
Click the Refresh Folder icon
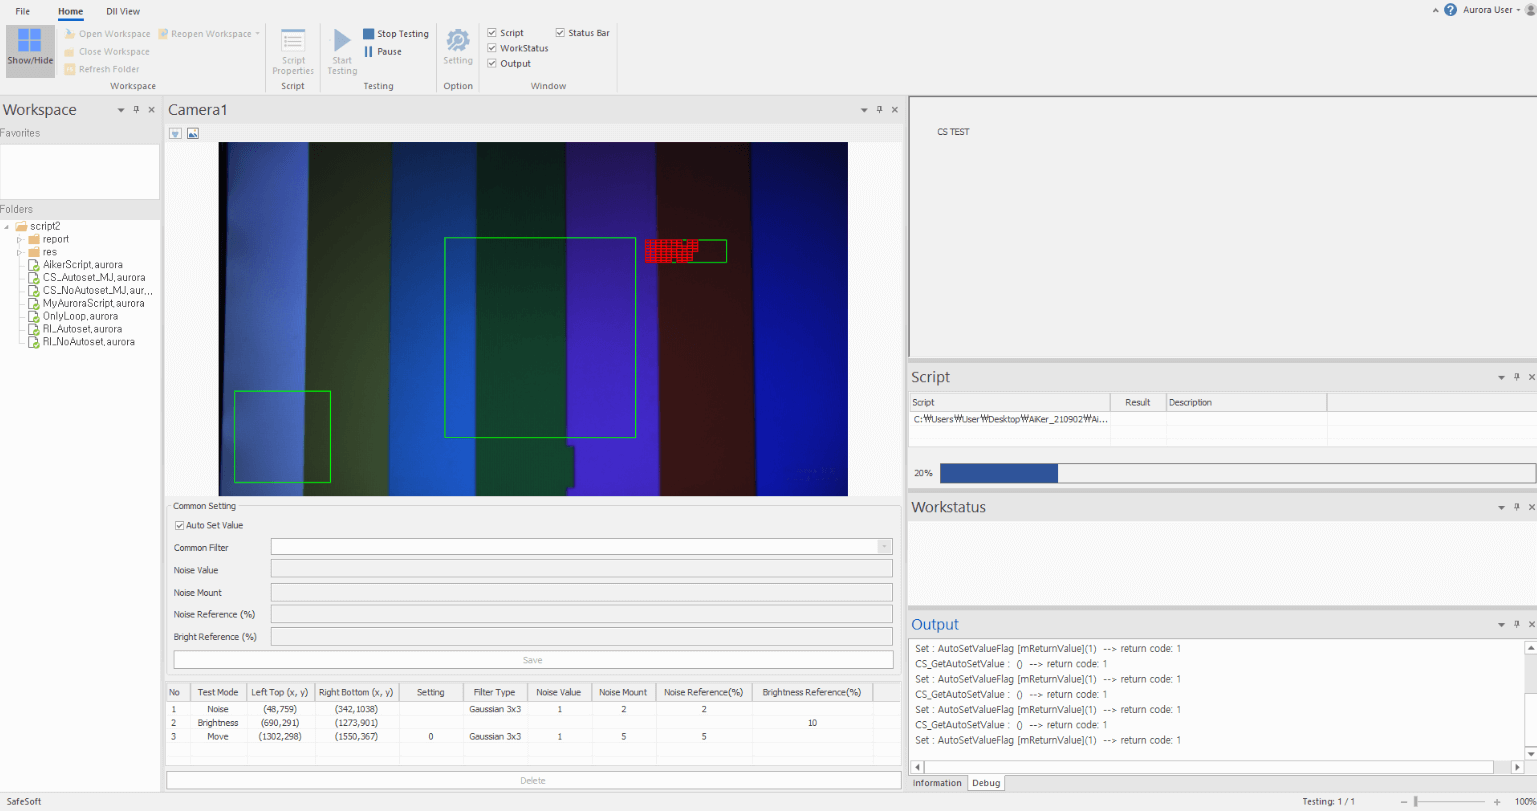(x=69, y=69)
